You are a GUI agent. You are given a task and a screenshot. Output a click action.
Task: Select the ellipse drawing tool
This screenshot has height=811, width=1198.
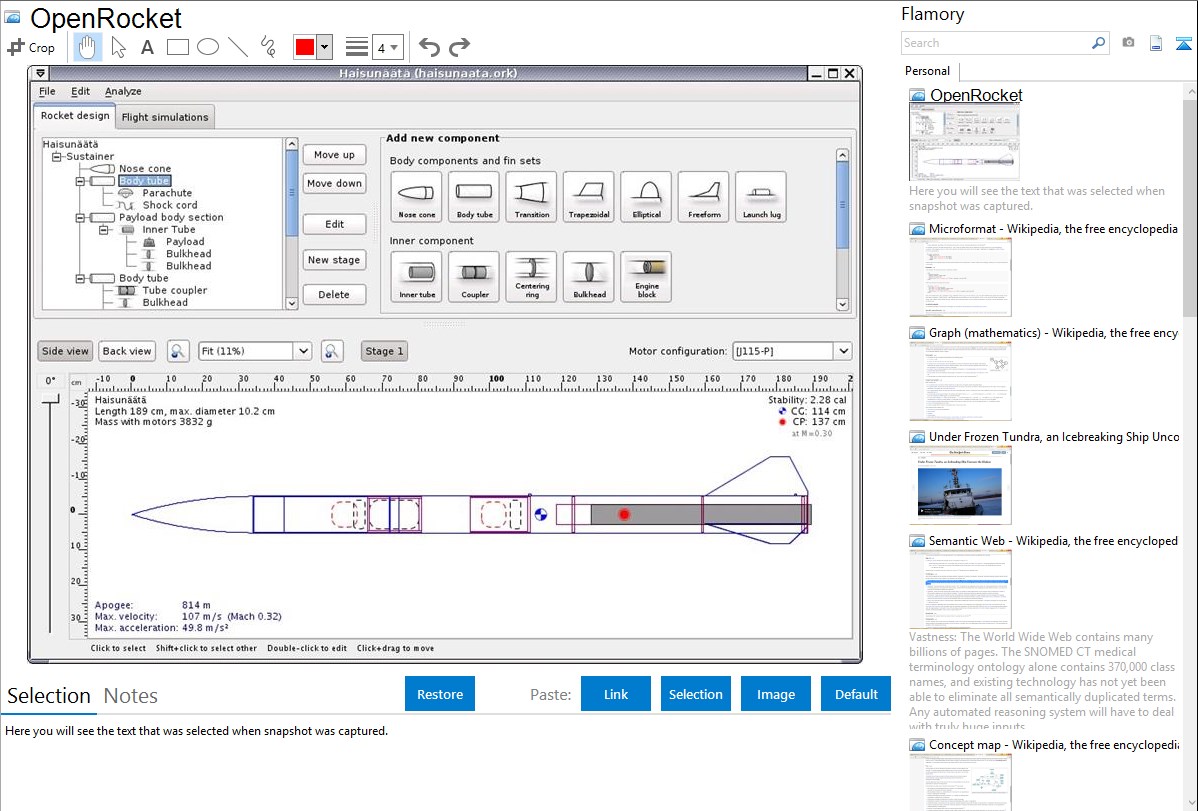point(207,47)
